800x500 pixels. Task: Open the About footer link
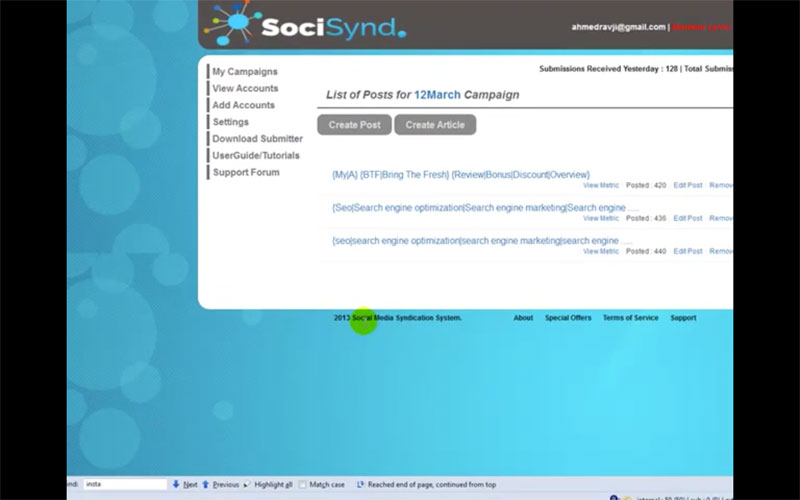coord(523,318)
